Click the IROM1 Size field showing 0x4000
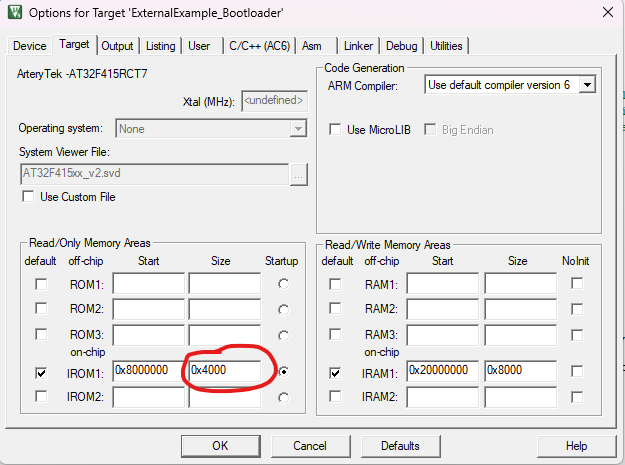Viewport: 625px width, 465px height. 224,371
